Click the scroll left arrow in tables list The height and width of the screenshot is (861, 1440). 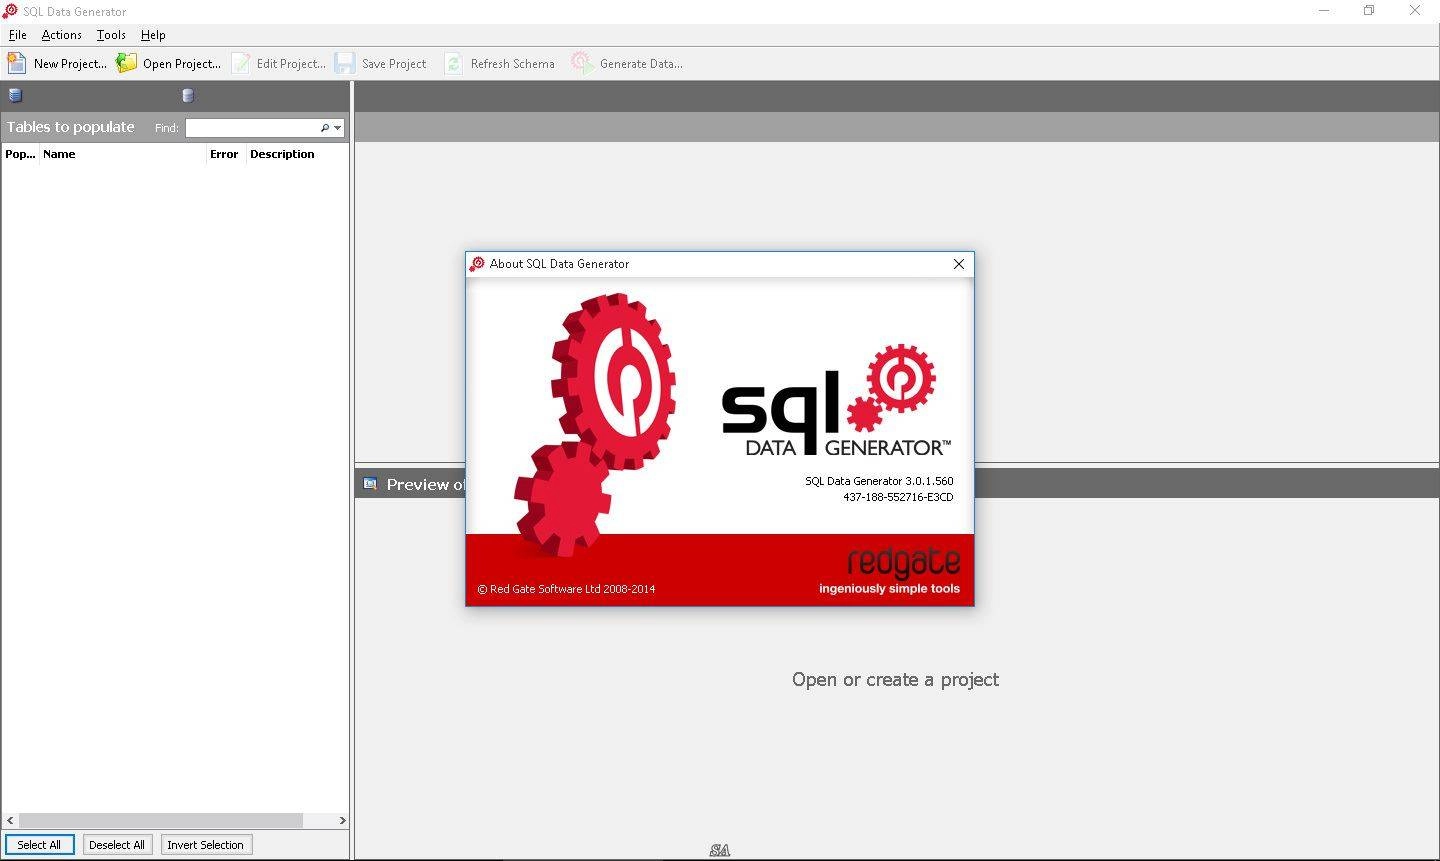click(10, 820)
